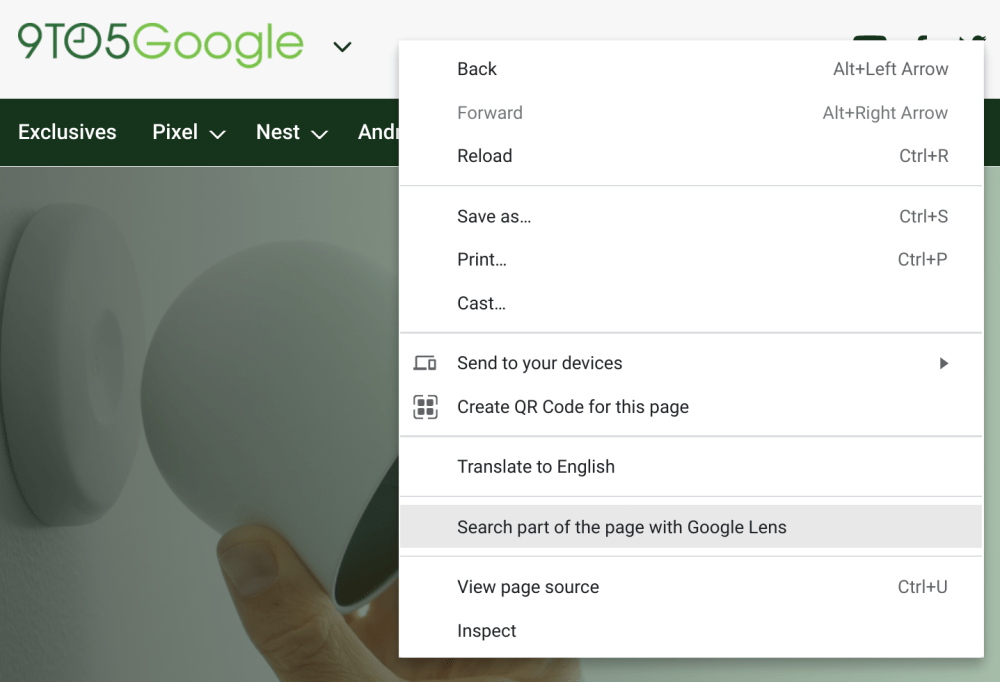The width and height of the screenshot is (1000, 682).
Task: Open the Exclusives section link
Action: pos(67,132)
